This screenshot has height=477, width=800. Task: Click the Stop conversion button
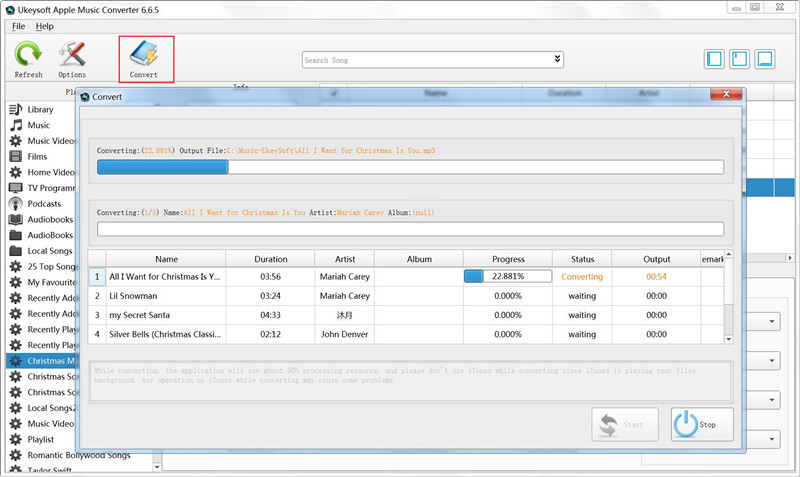pyautogui.click(x=702, y=424)
